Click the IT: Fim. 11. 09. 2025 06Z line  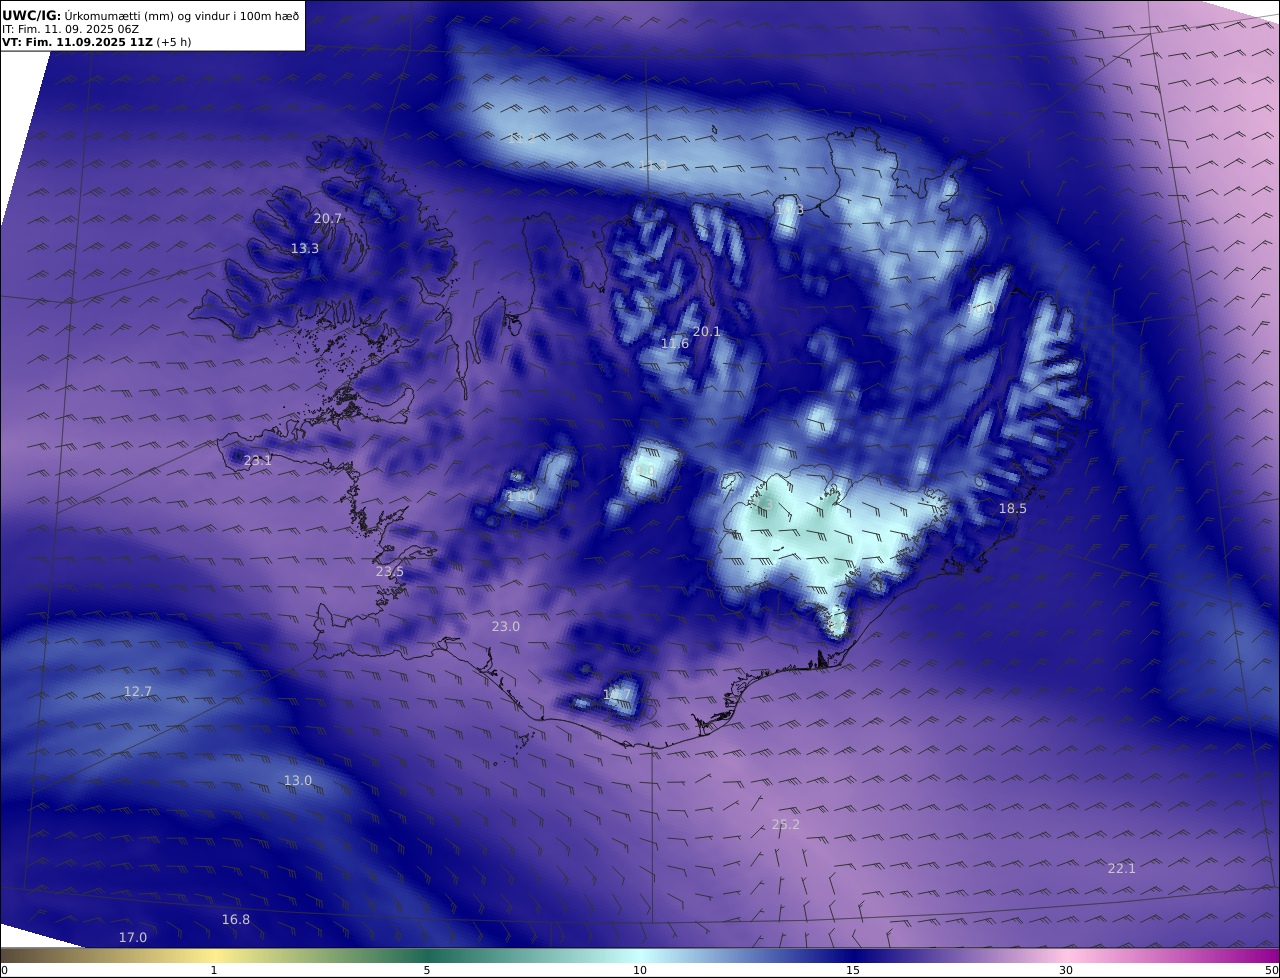pyautogui.click(x=71, y=29)
